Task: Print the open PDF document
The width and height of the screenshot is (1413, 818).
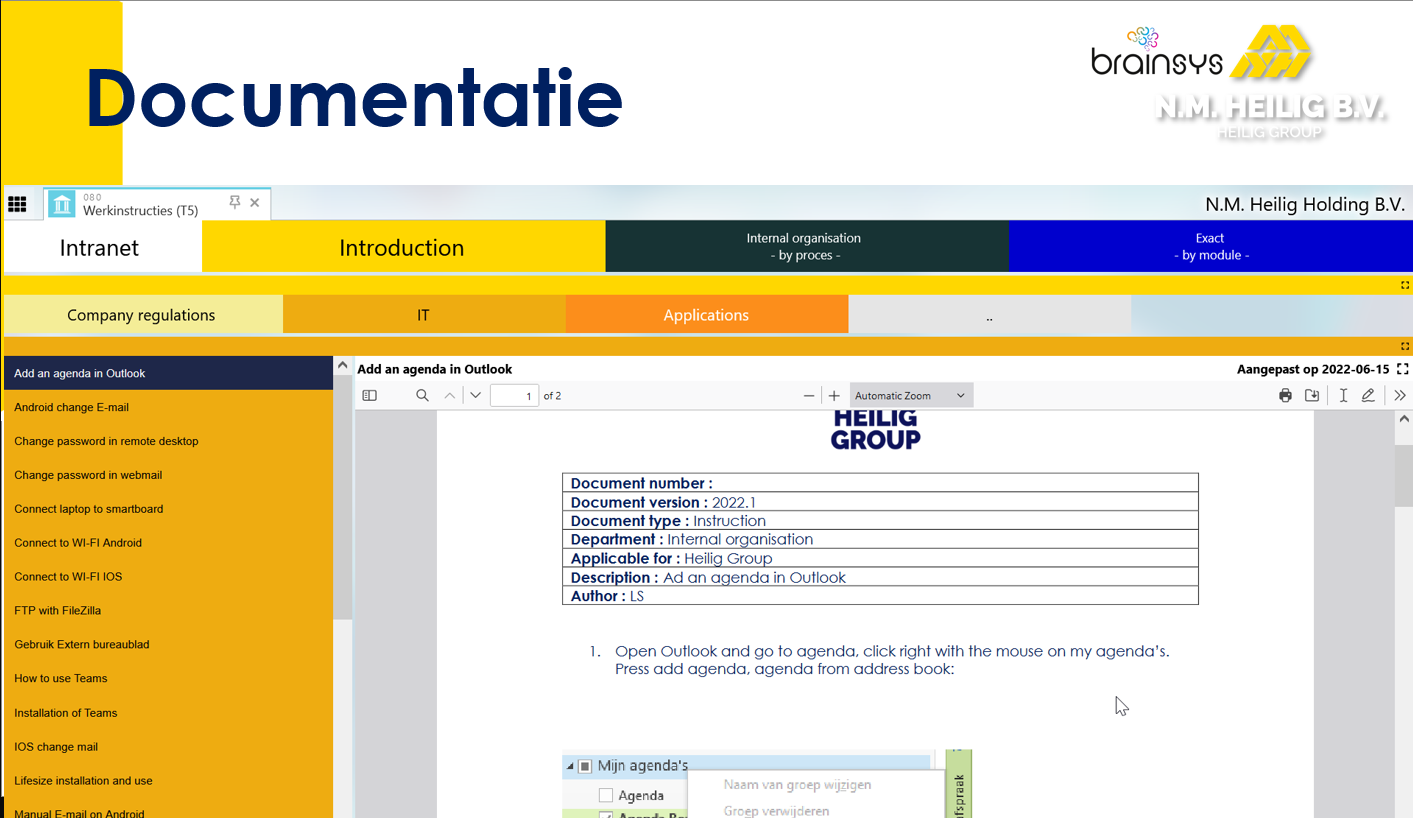Action: point(1285,395)
